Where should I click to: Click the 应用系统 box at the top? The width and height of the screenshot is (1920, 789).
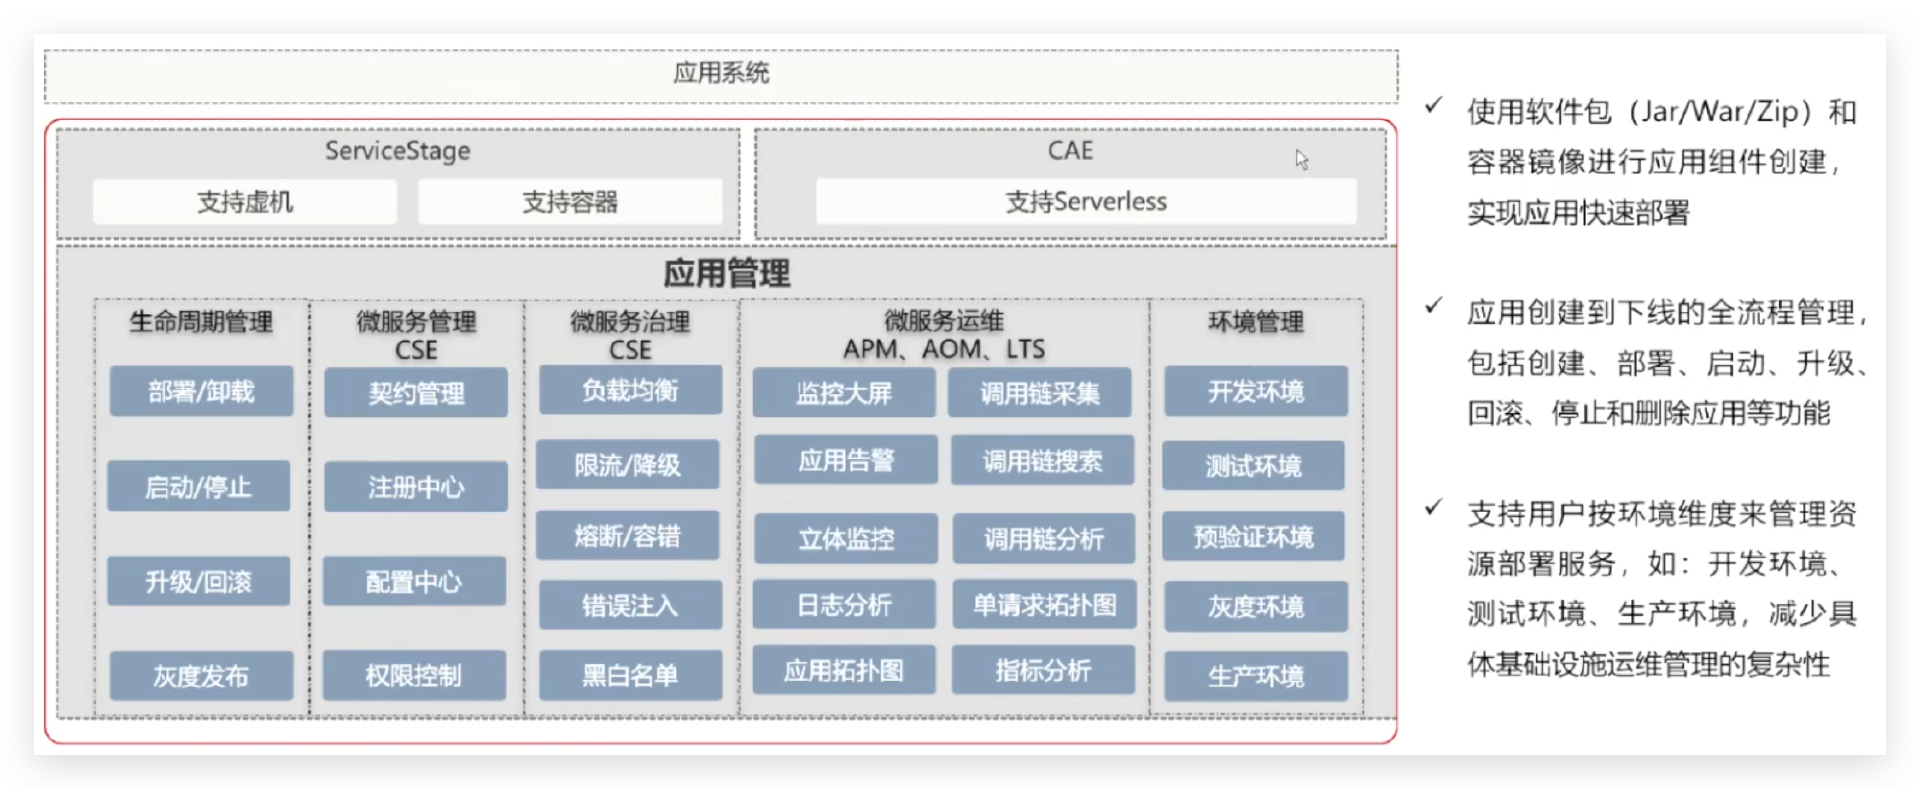click(x=721, y=76)
